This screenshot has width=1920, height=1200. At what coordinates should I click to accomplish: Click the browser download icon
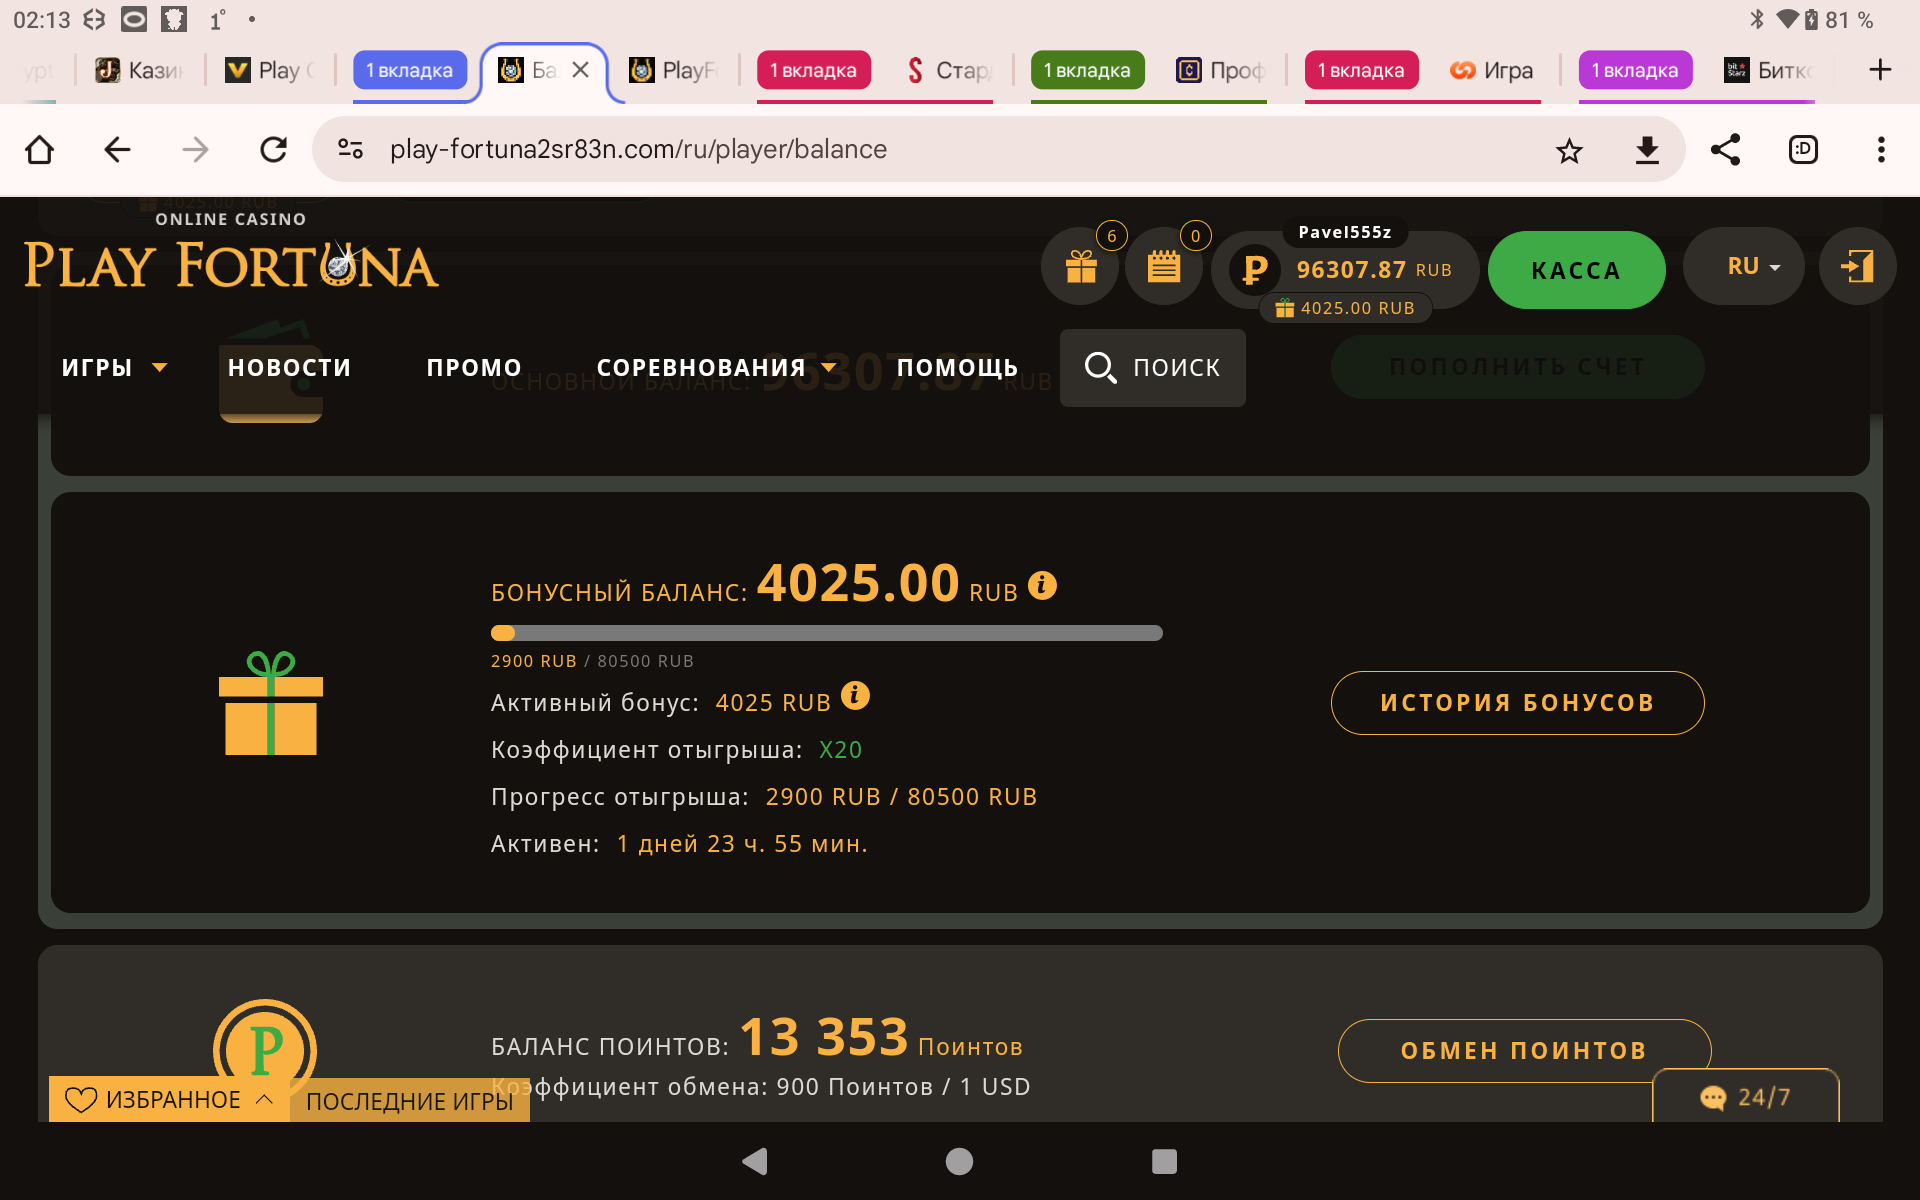click(1647, 150)
